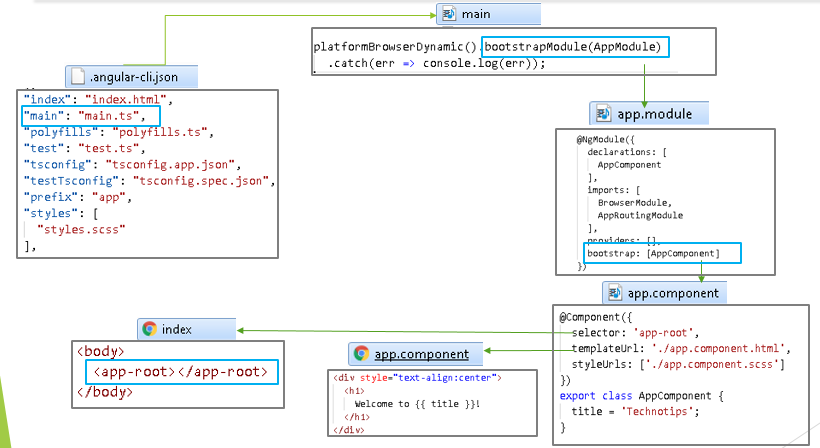Click the Welcome to {{ title }}! text
Screen dimensions: 820x448
(417, 404)
